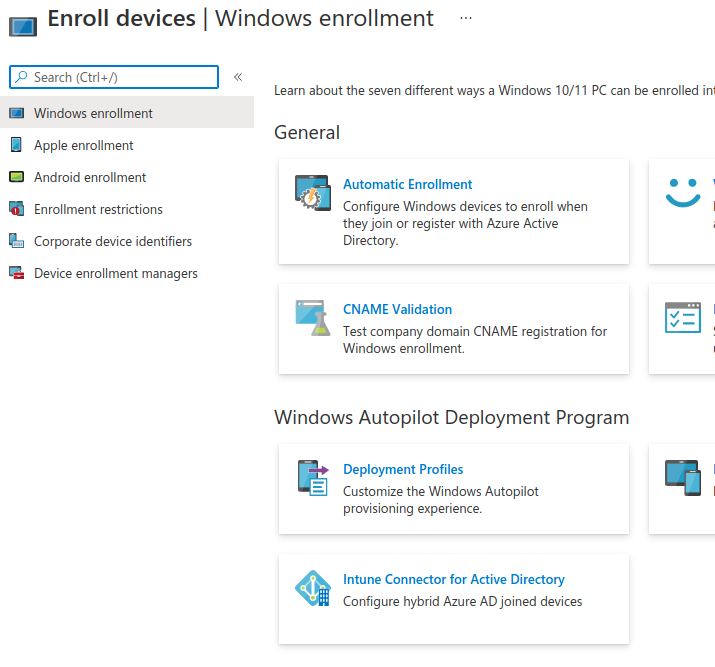Click the Deployment Profiles card icon
Image resolution: width=715 pixels, height=667 pixels.
pos(313,478)
